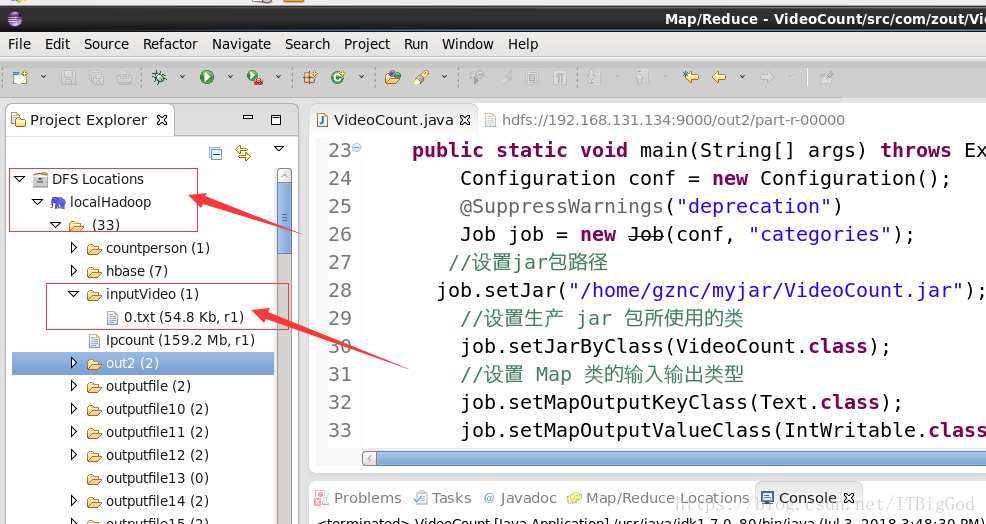986x524 pixels.
Task: Open the Project menu
Action: 367,44
